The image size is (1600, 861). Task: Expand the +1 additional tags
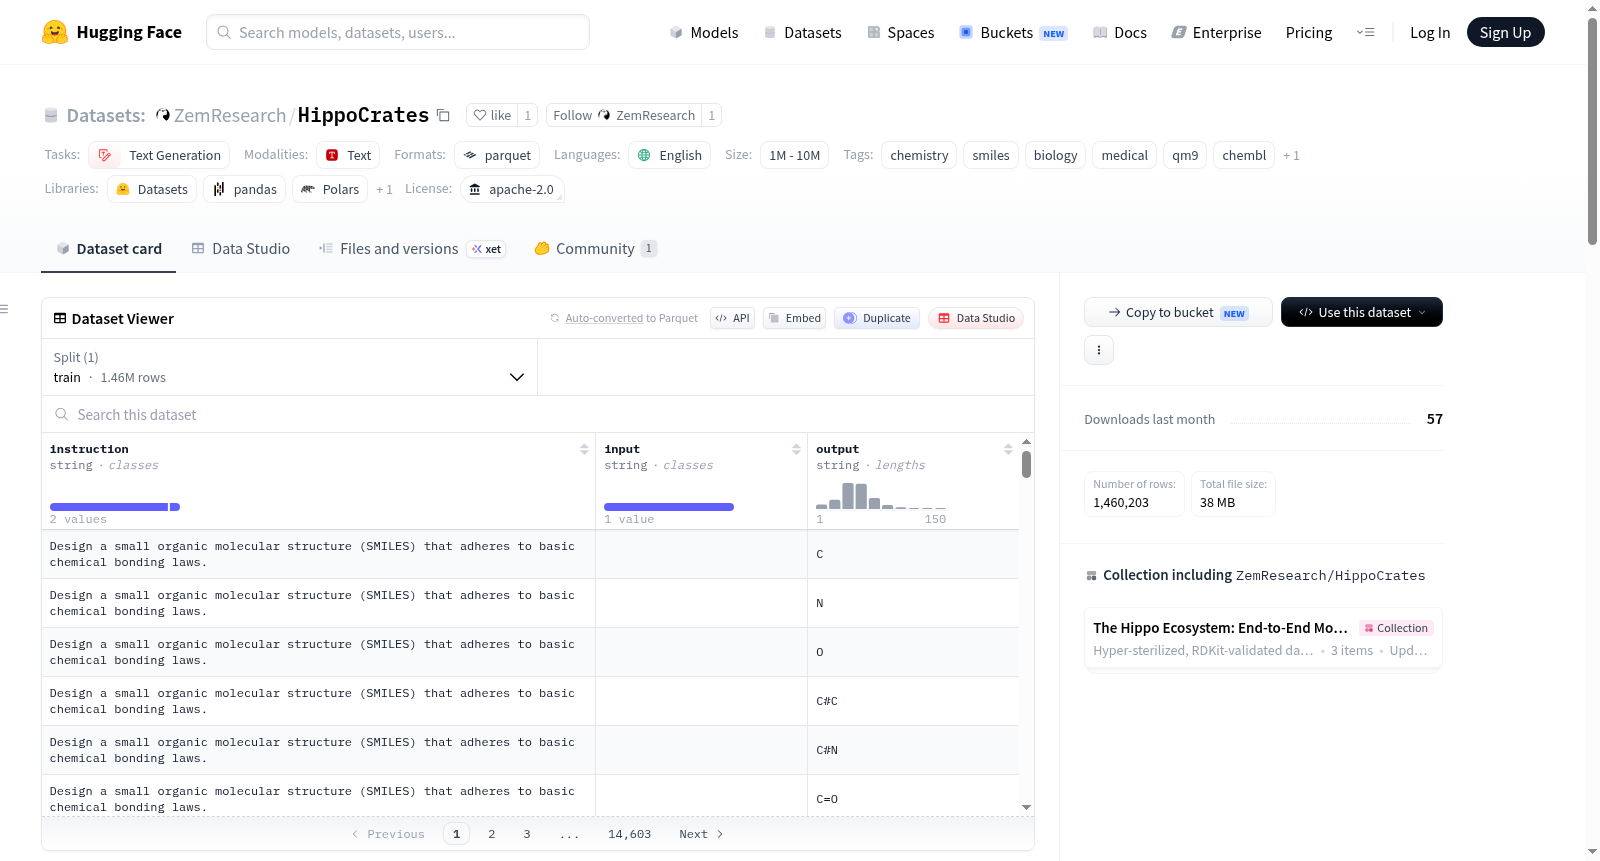(1292, 155)
